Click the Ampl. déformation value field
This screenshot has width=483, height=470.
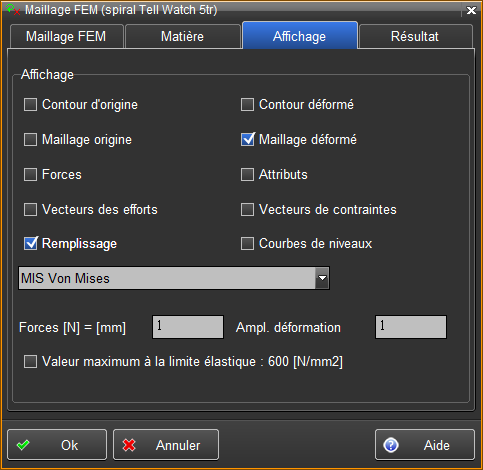tap(411, 327)
